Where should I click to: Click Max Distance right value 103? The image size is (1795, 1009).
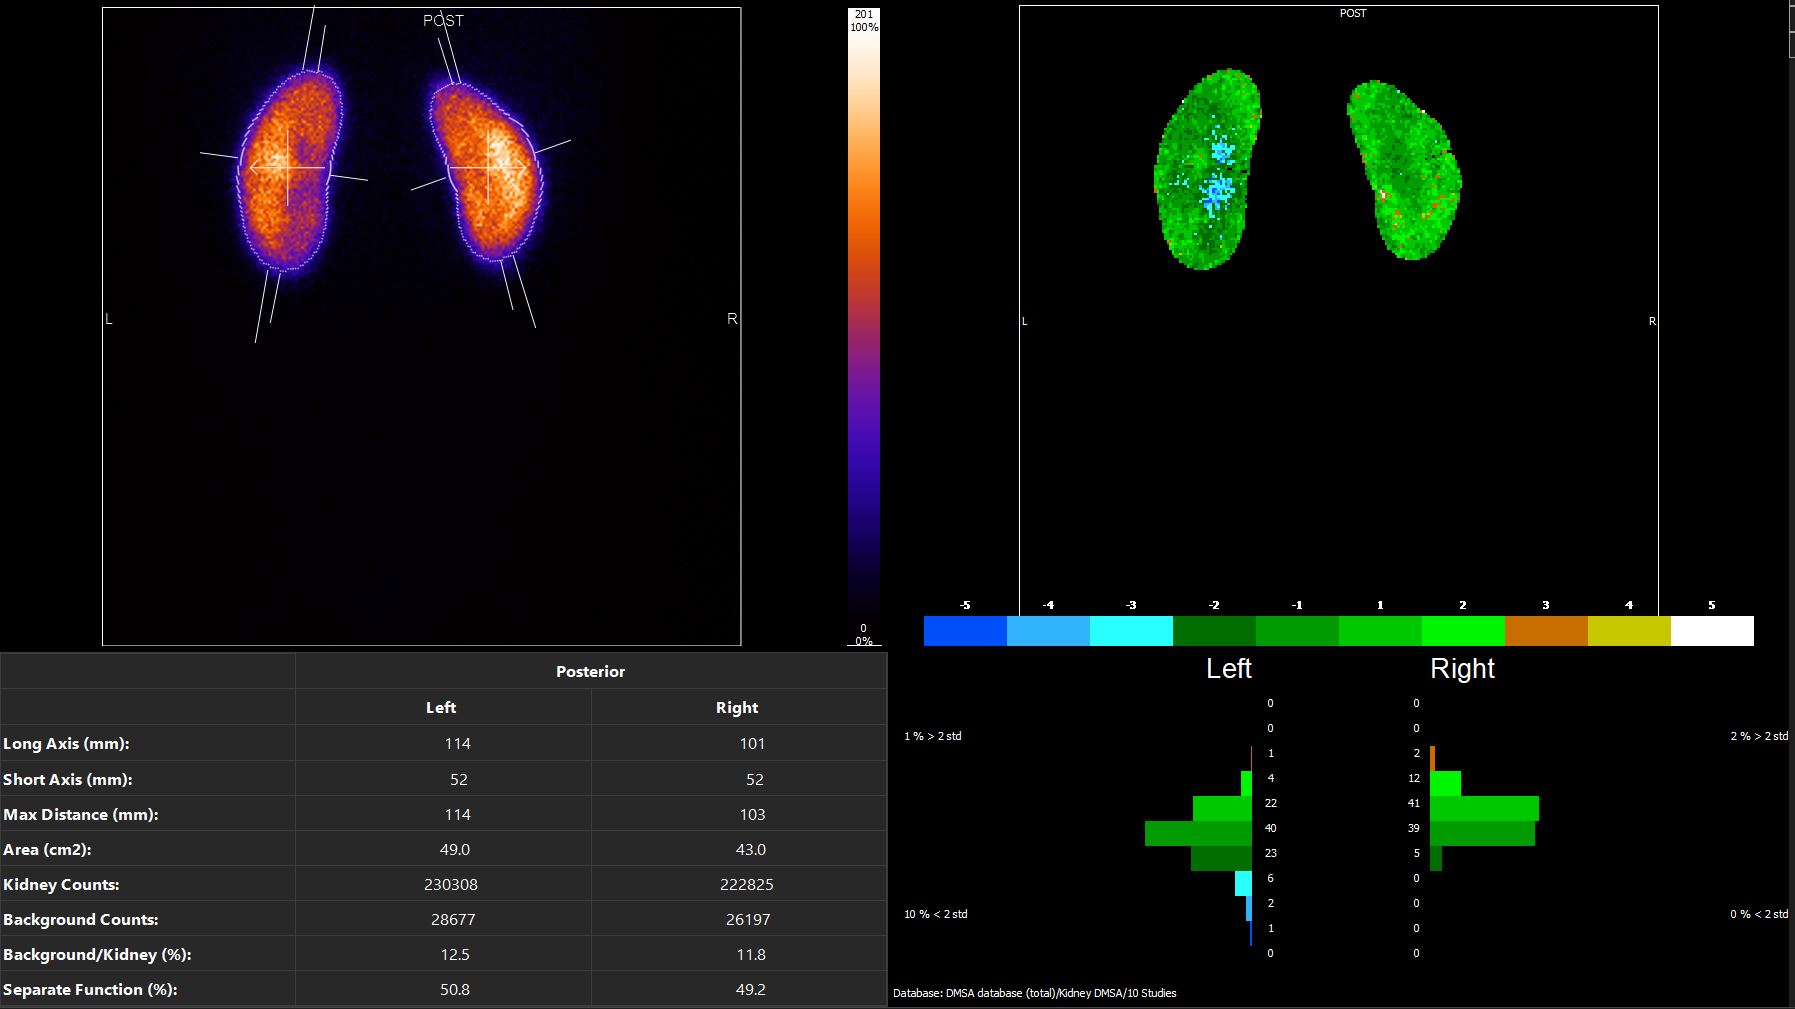752,814
